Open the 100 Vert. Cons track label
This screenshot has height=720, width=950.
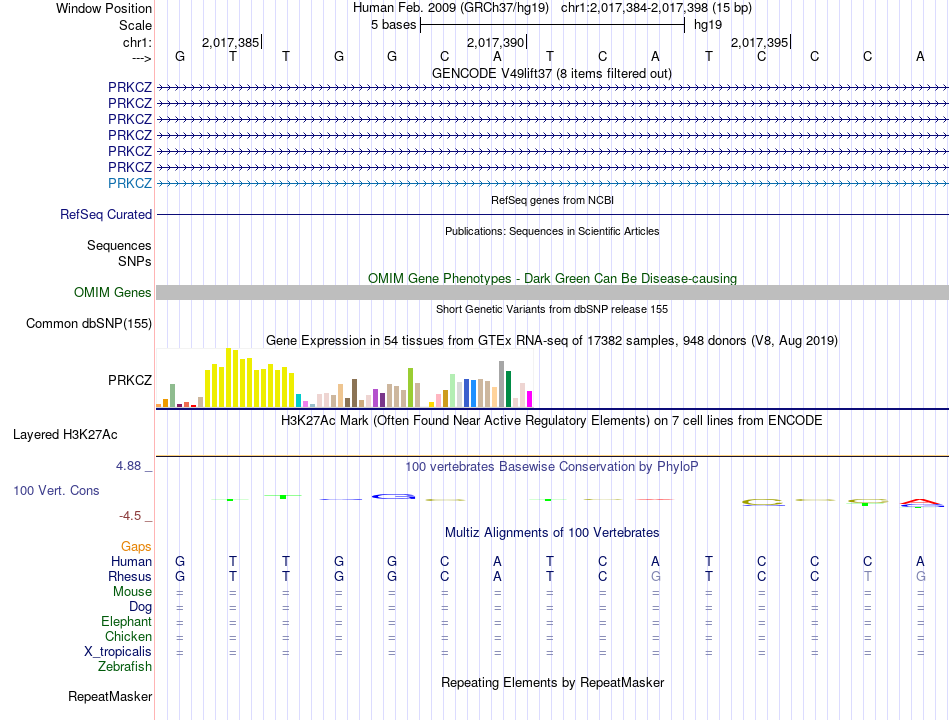(56, 490)
